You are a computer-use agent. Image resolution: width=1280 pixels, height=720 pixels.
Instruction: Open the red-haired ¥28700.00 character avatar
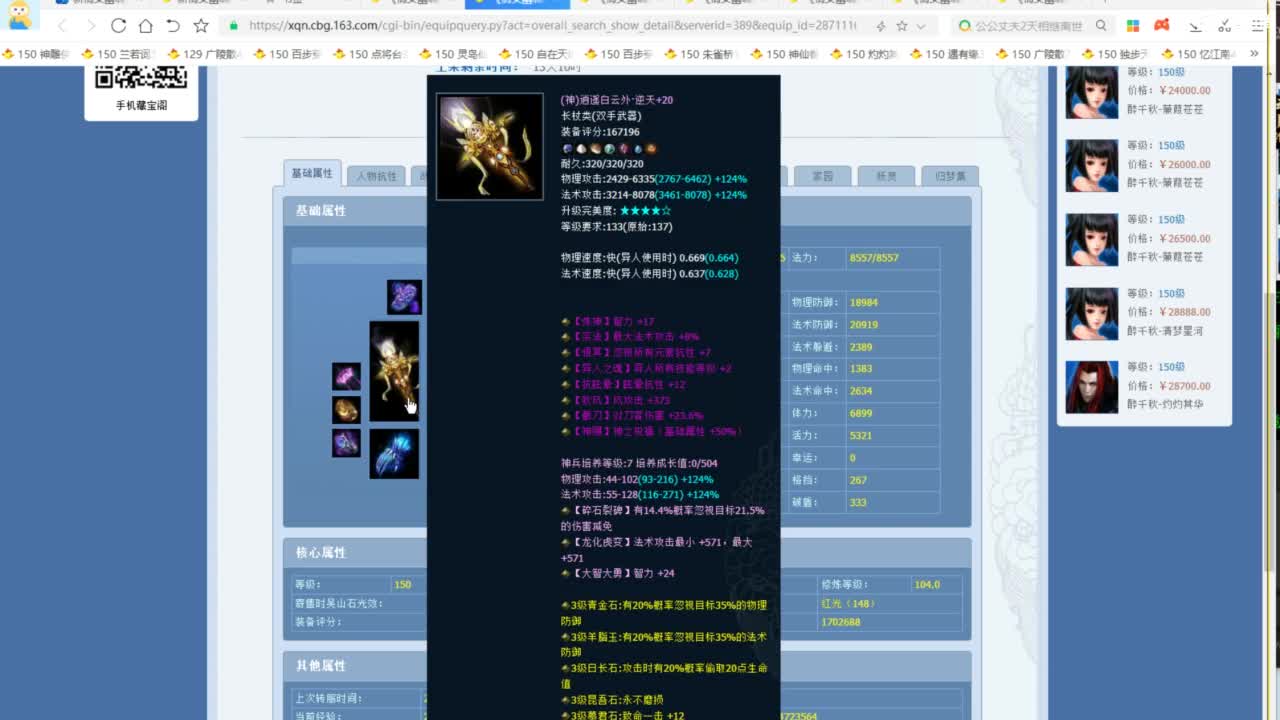(1091, 388)
